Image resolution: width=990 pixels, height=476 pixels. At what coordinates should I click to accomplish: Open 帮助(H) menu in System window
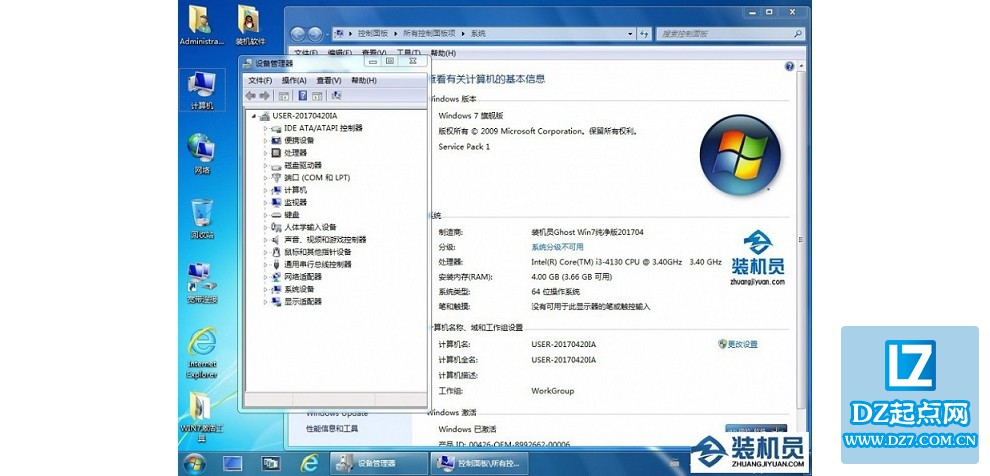(443, 53)
